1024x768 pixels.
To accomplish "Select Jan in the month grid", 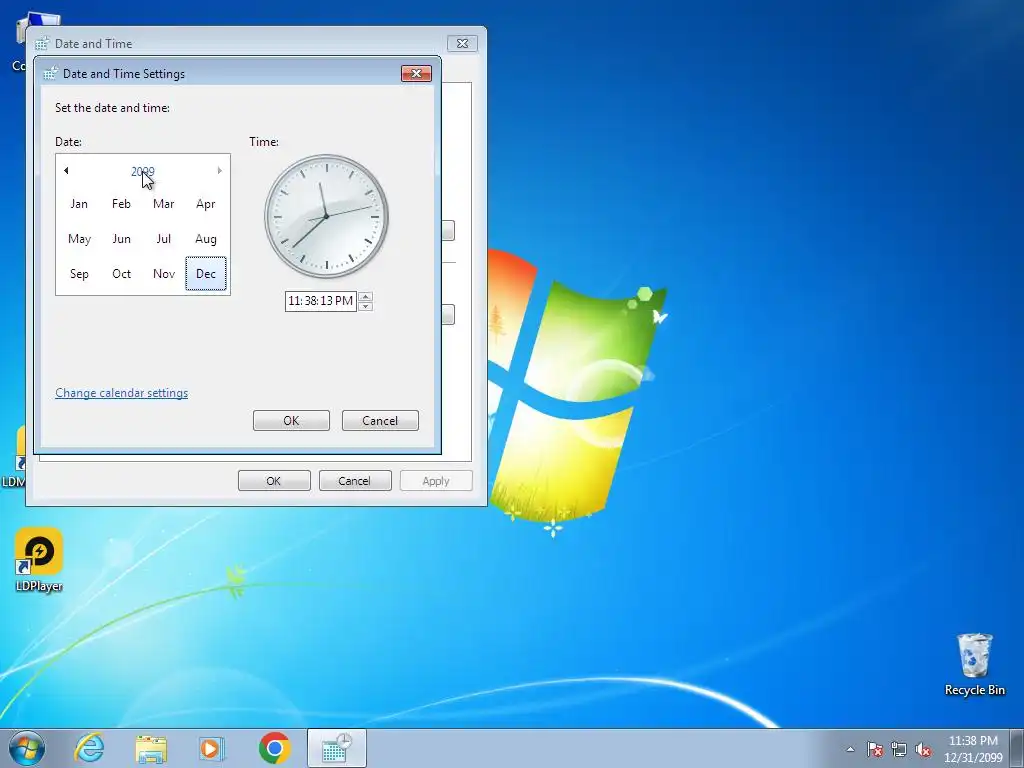I will pos(79,204).
